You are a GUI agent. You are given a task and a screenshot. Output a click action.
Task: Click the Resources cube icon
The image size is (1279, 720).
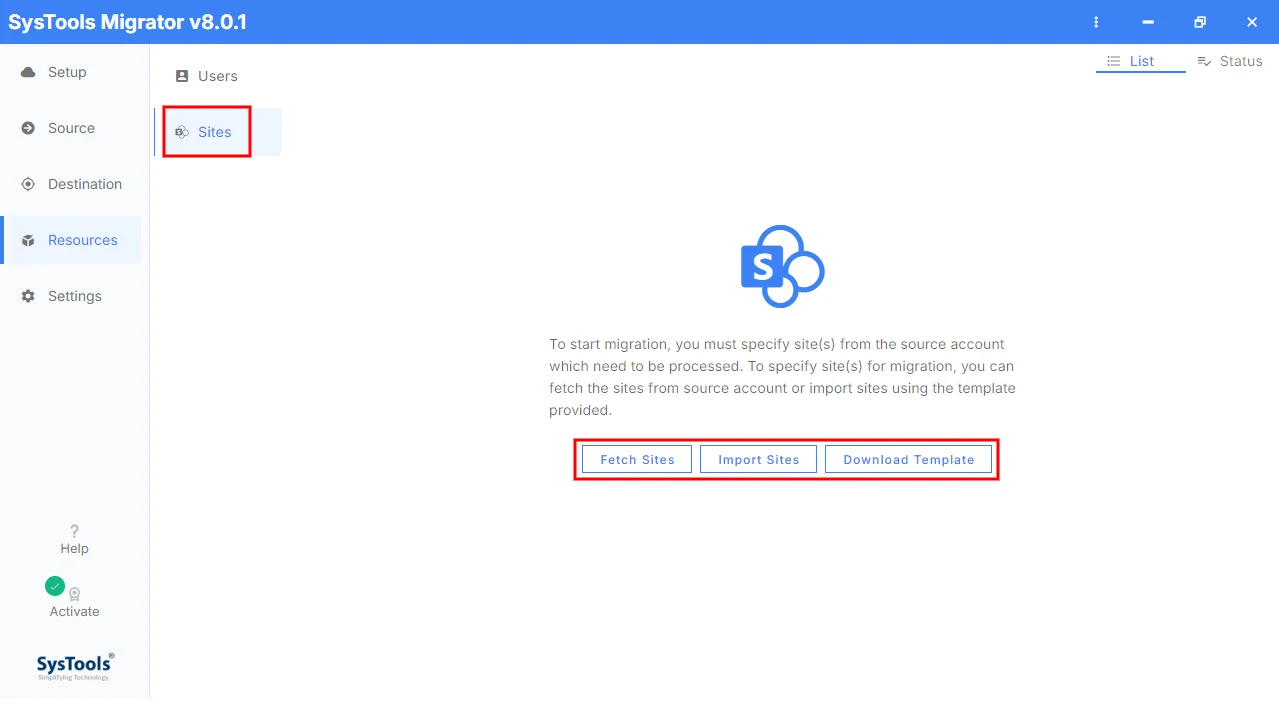(28, 240)
